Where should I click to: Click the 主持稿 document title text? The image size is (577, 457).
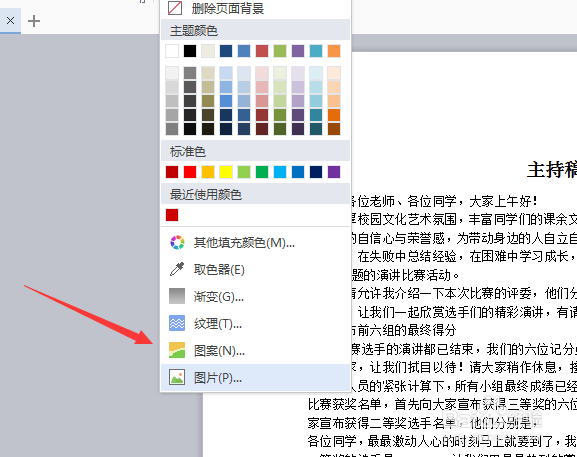pyautogui.click(x=552, y=170)
